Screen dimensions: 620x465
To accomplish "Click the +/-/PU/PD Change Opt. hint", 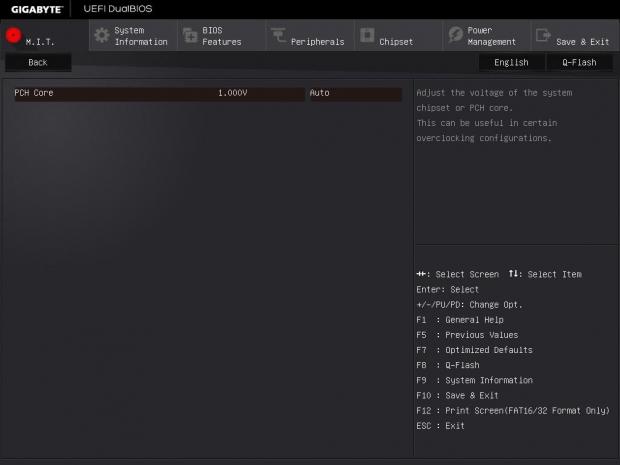I will coord(469,305).
